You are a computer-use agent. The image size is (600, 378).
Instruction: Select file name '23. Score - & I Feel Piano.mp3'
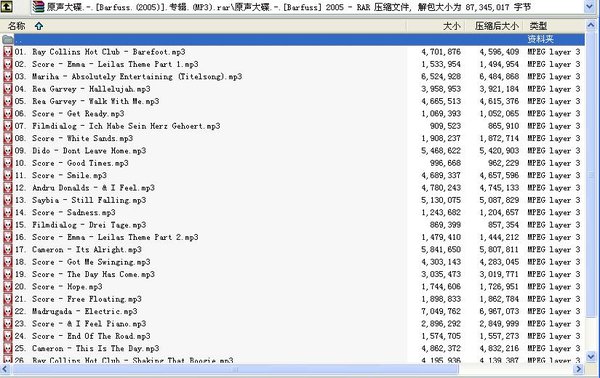[80, 324]
